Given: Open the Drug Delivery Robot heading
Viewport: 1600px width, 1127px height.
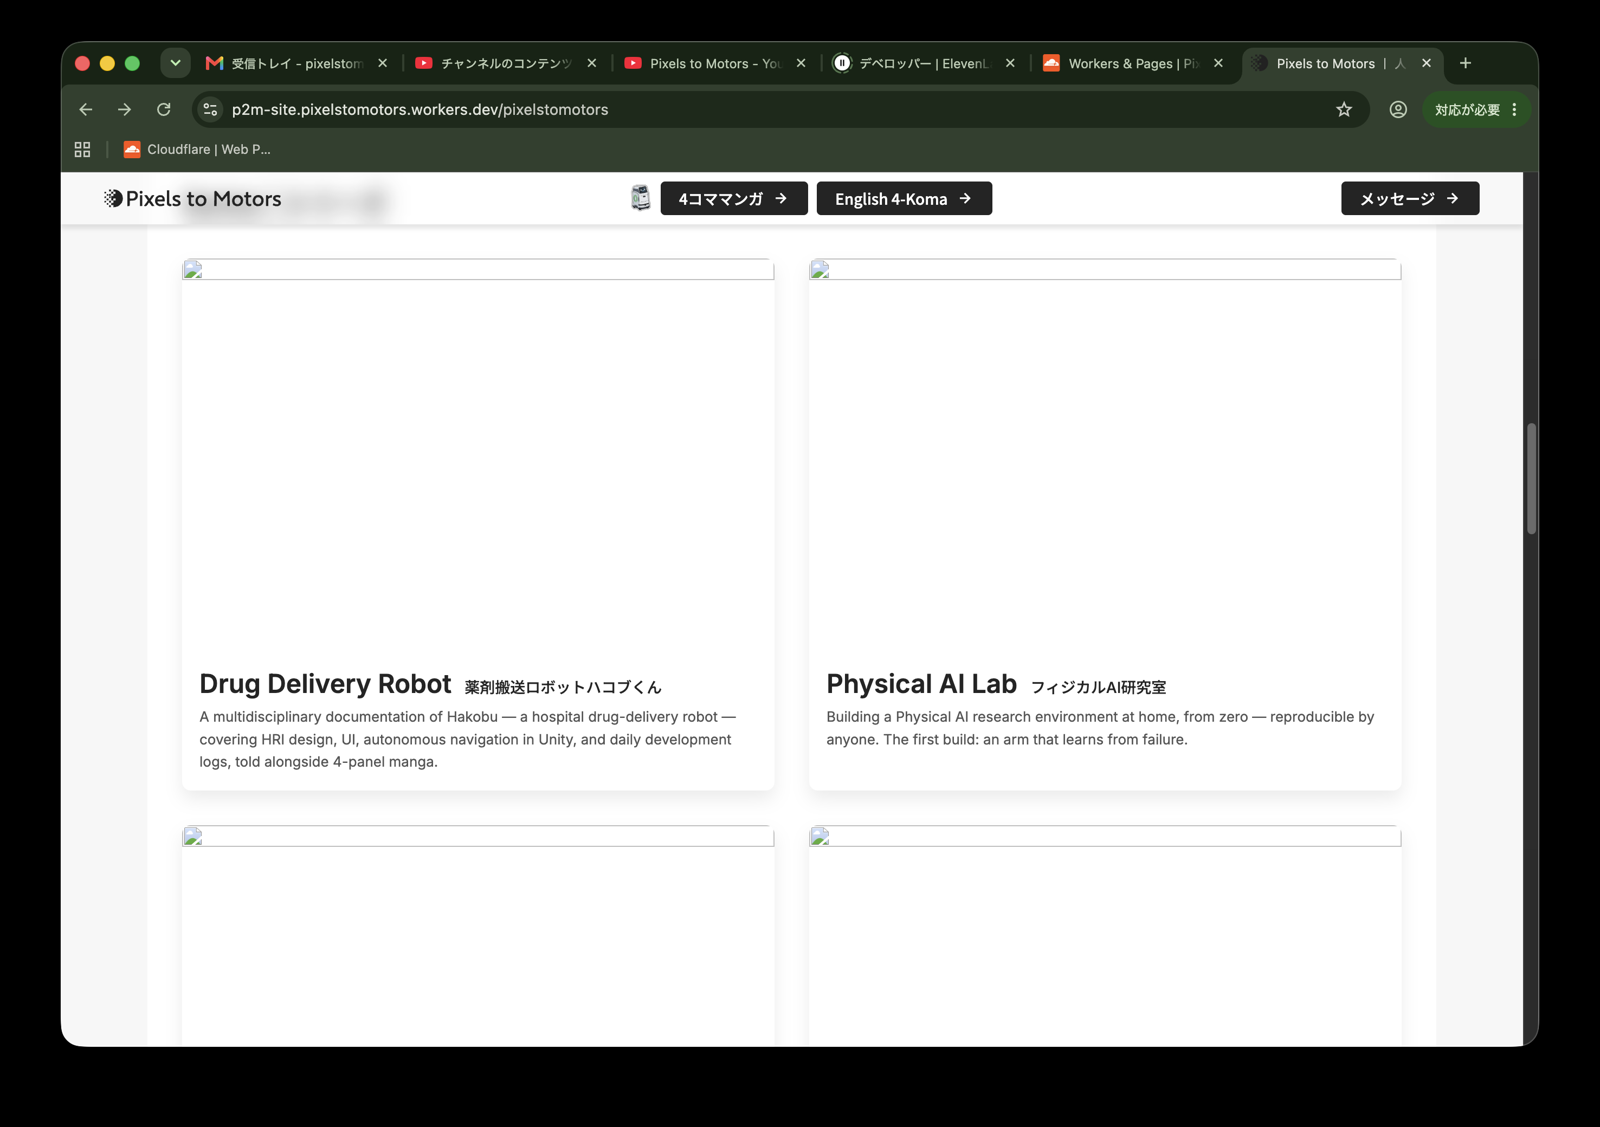Looking at the screenshot, I should (325, 684).
